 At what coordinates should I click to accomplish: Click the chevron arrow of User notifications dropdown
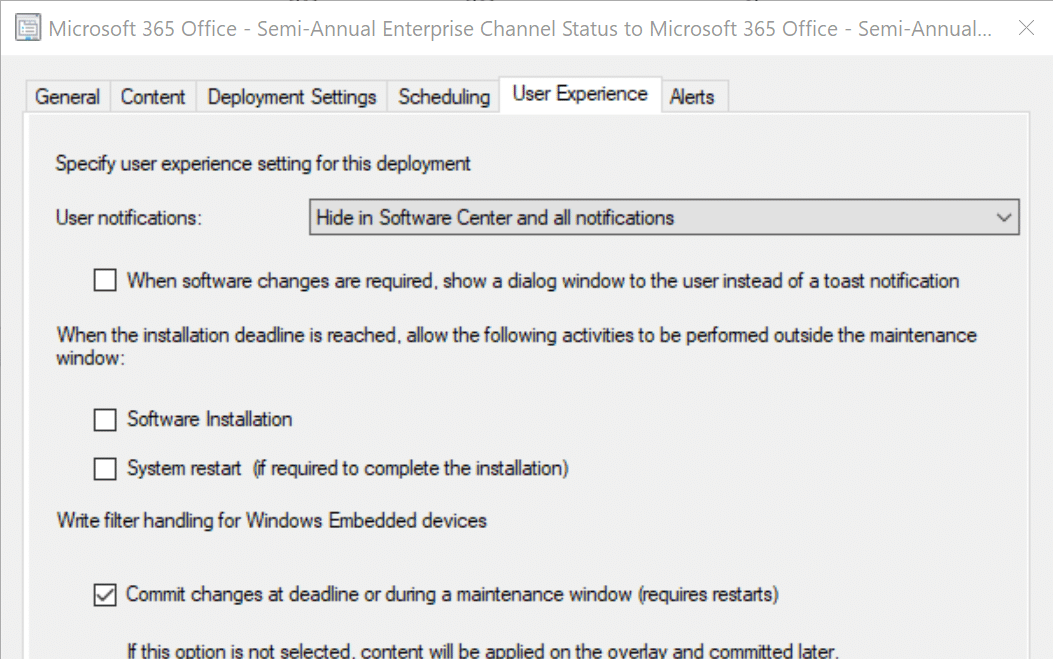pyautogui.click(x=1004, y=218)
